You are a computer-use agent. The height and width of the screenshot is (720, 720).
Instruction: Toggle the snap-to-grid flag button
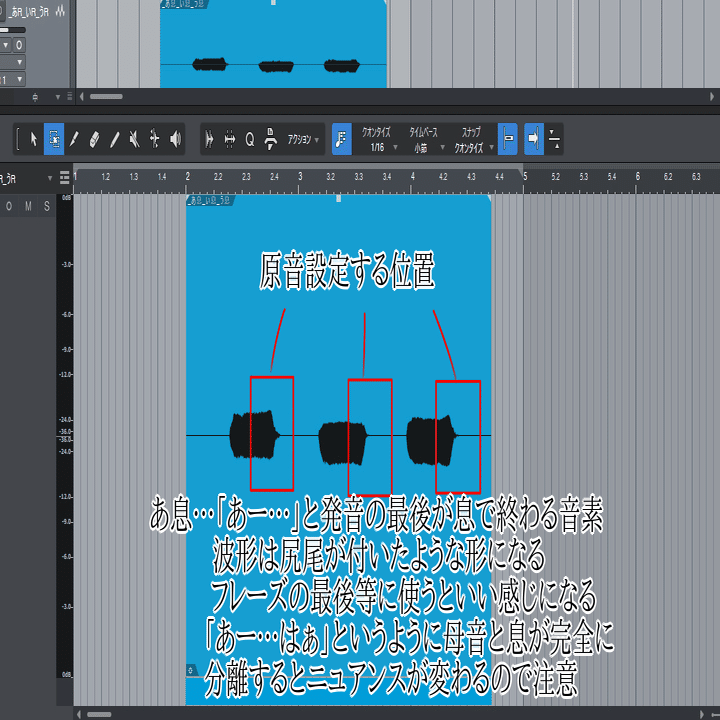[508, 139]
